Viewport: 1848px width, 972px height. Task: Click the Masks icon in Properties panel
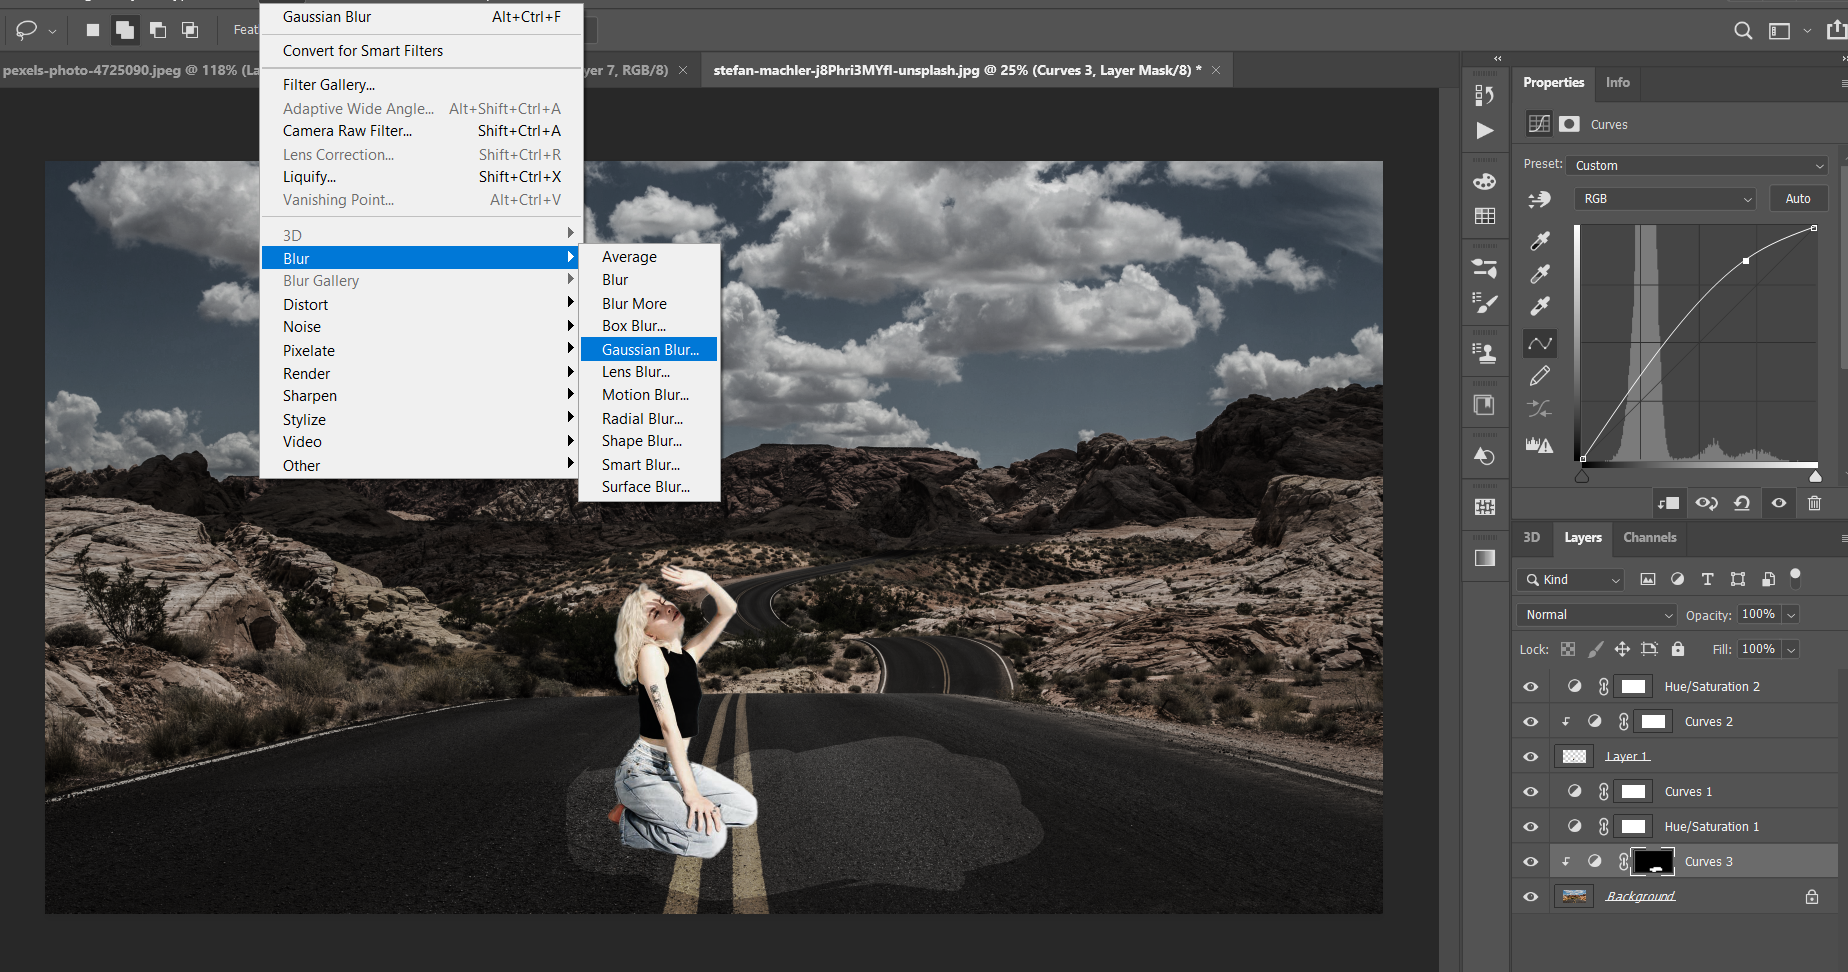coord(1570,124)
